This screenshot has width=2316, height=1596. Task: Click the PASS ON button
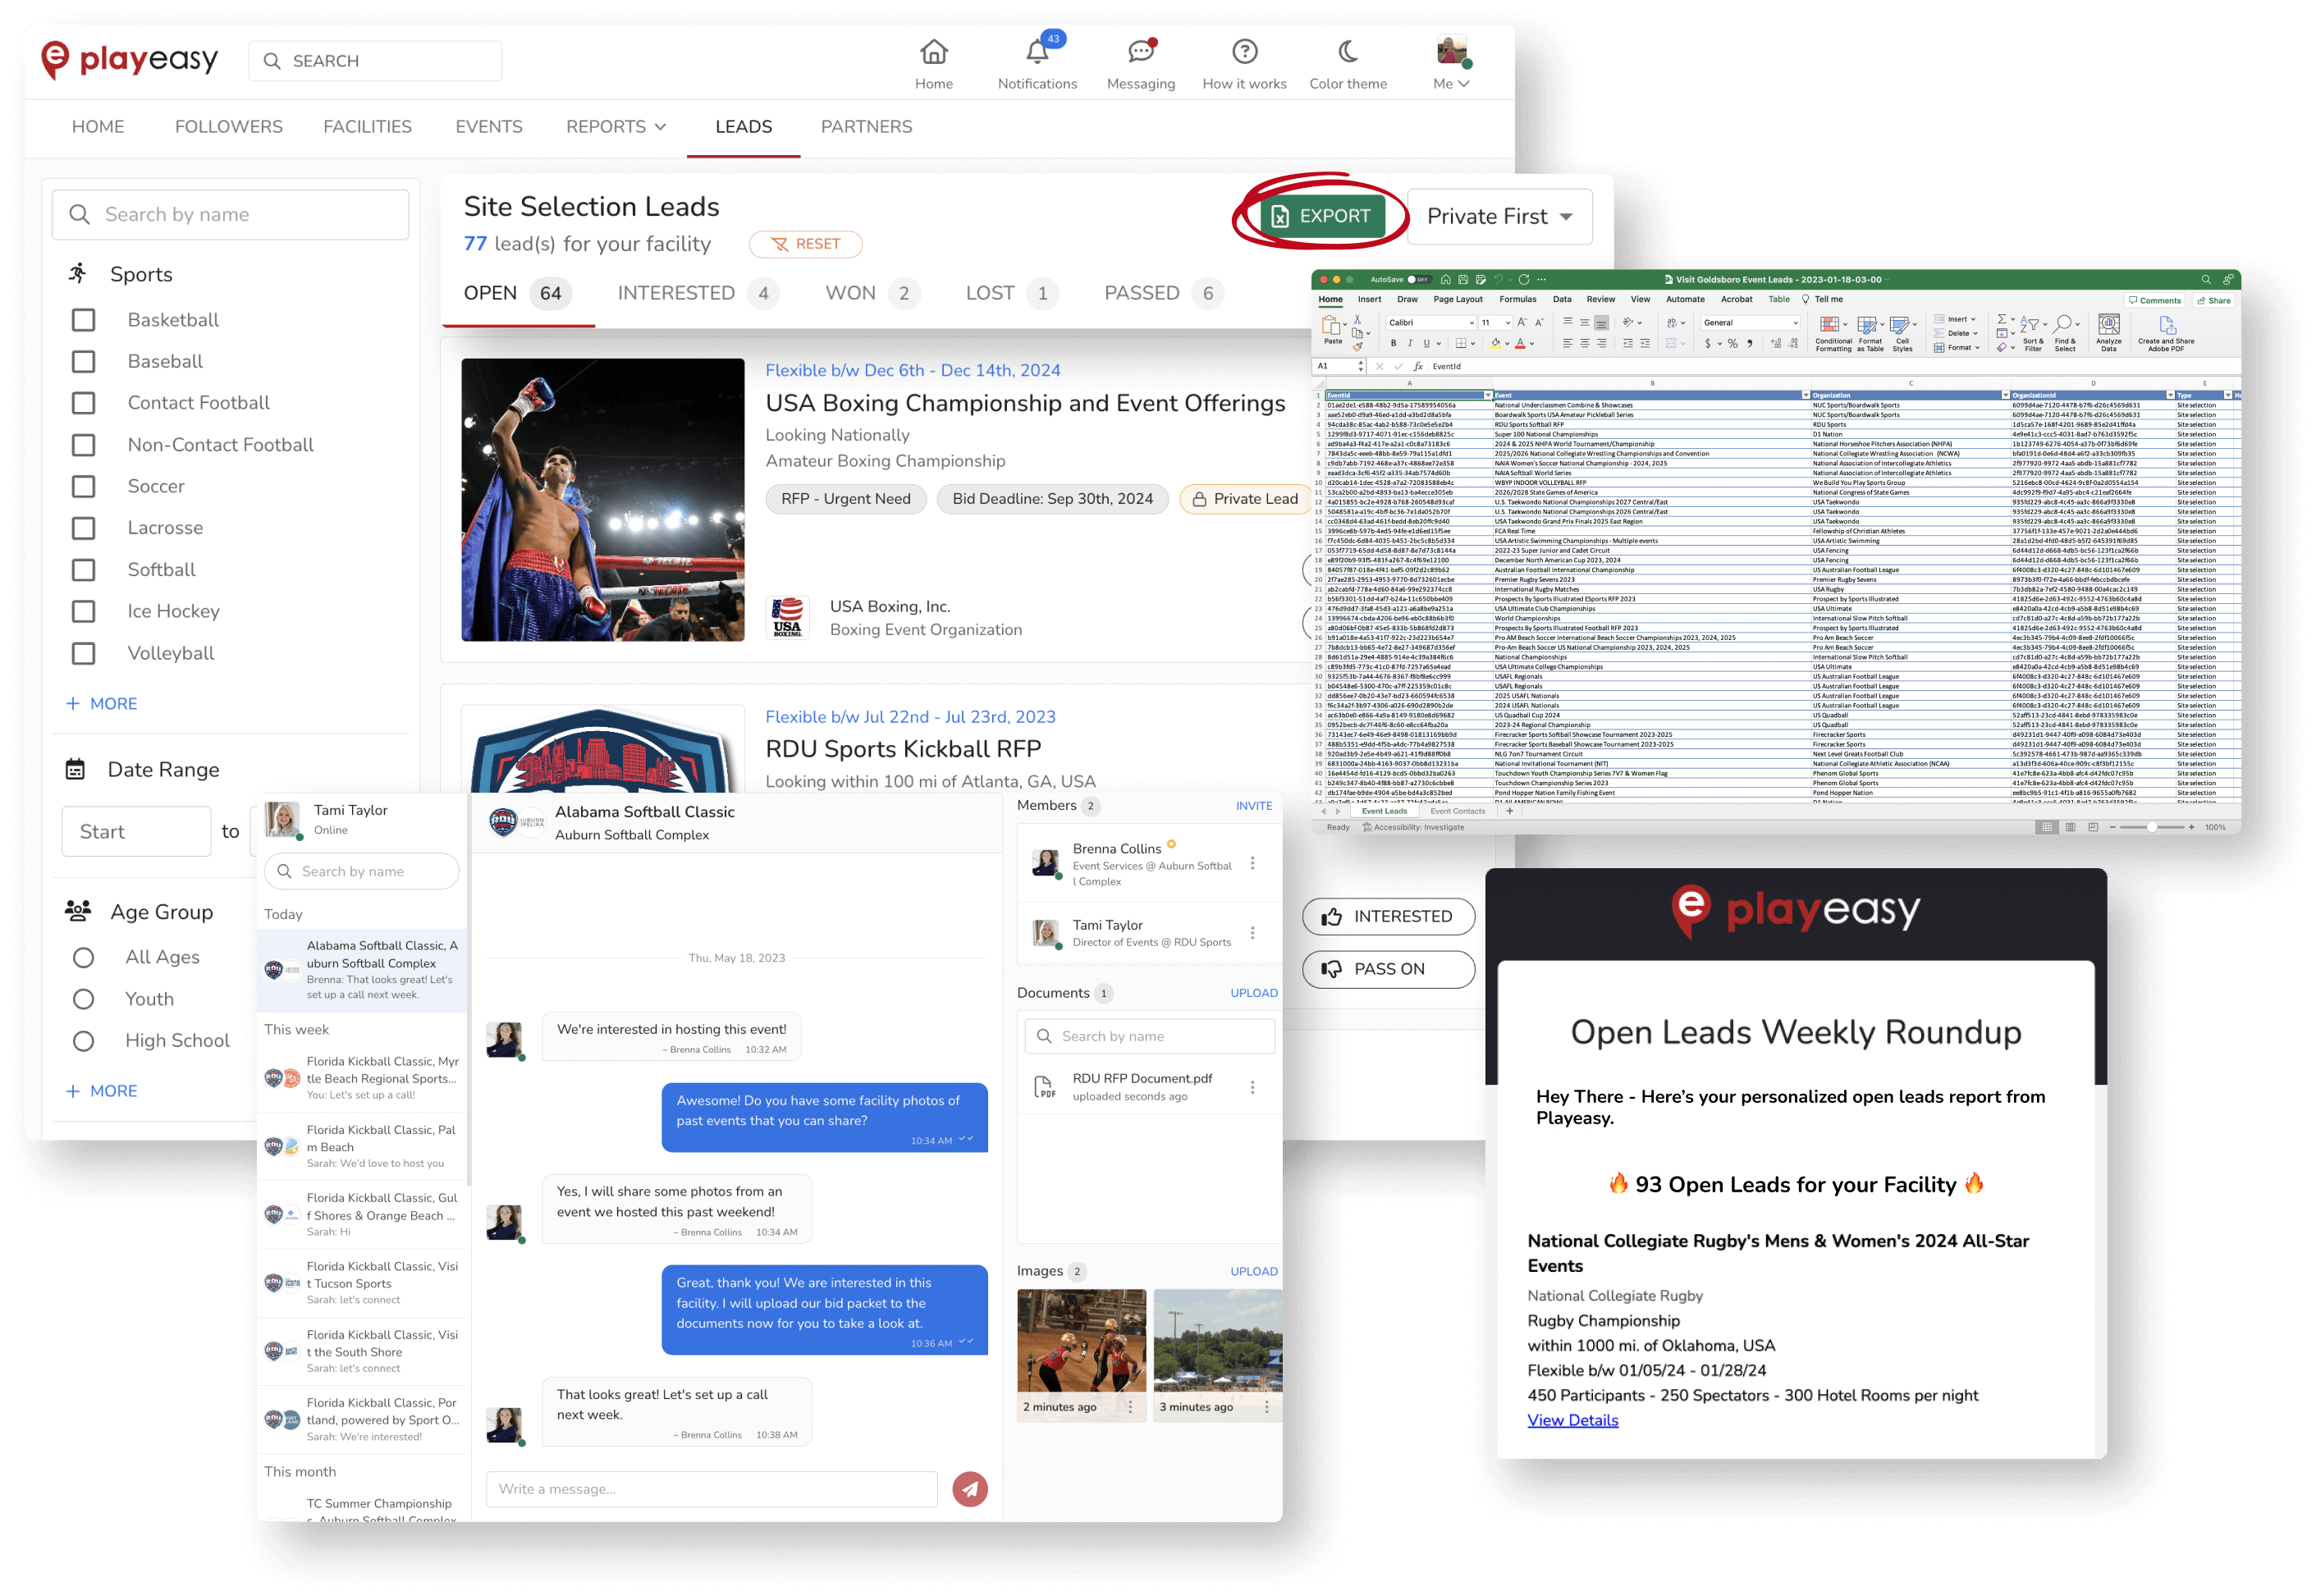[1387, 968]
